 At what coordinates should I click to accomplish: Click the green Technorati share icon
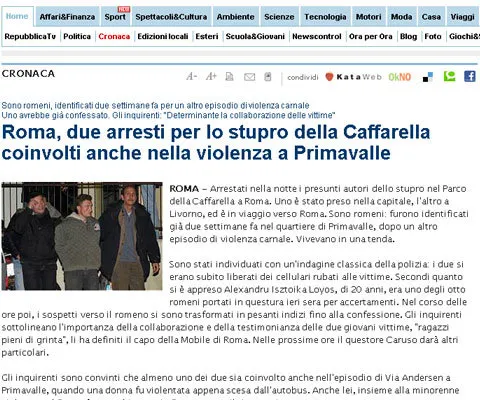[449, 76]
